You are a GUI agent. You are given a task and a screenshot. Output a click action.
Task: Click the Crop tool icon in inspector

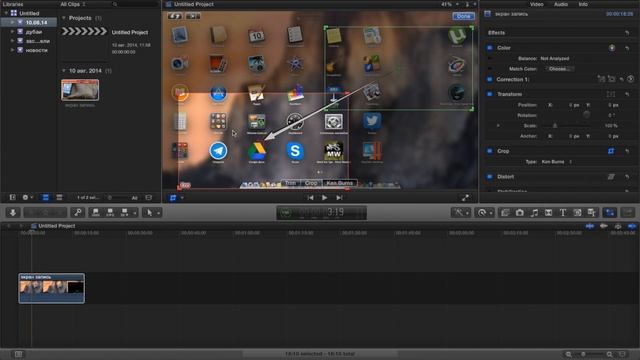[x=611, y=151]
